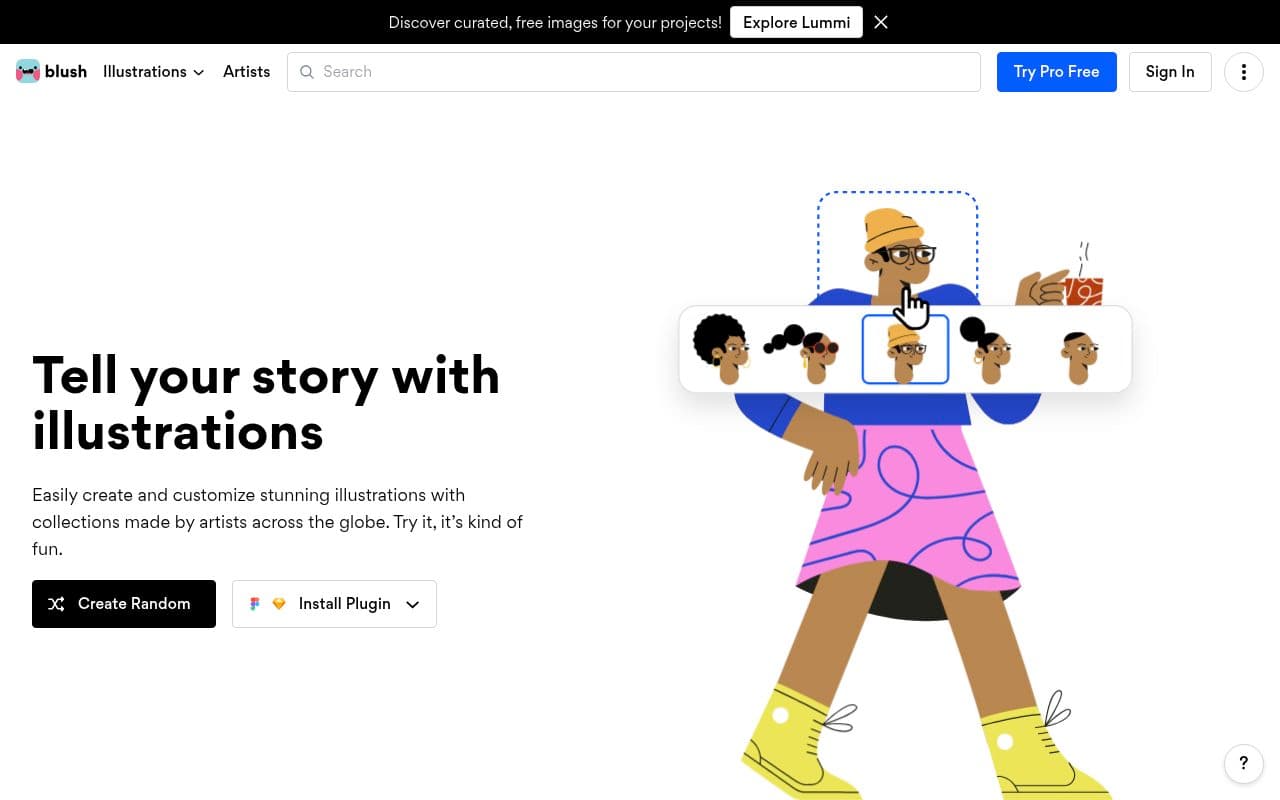1280x800 pixels.
Task: Click the shuffle icon in Create Random
Action: (57, 604)
